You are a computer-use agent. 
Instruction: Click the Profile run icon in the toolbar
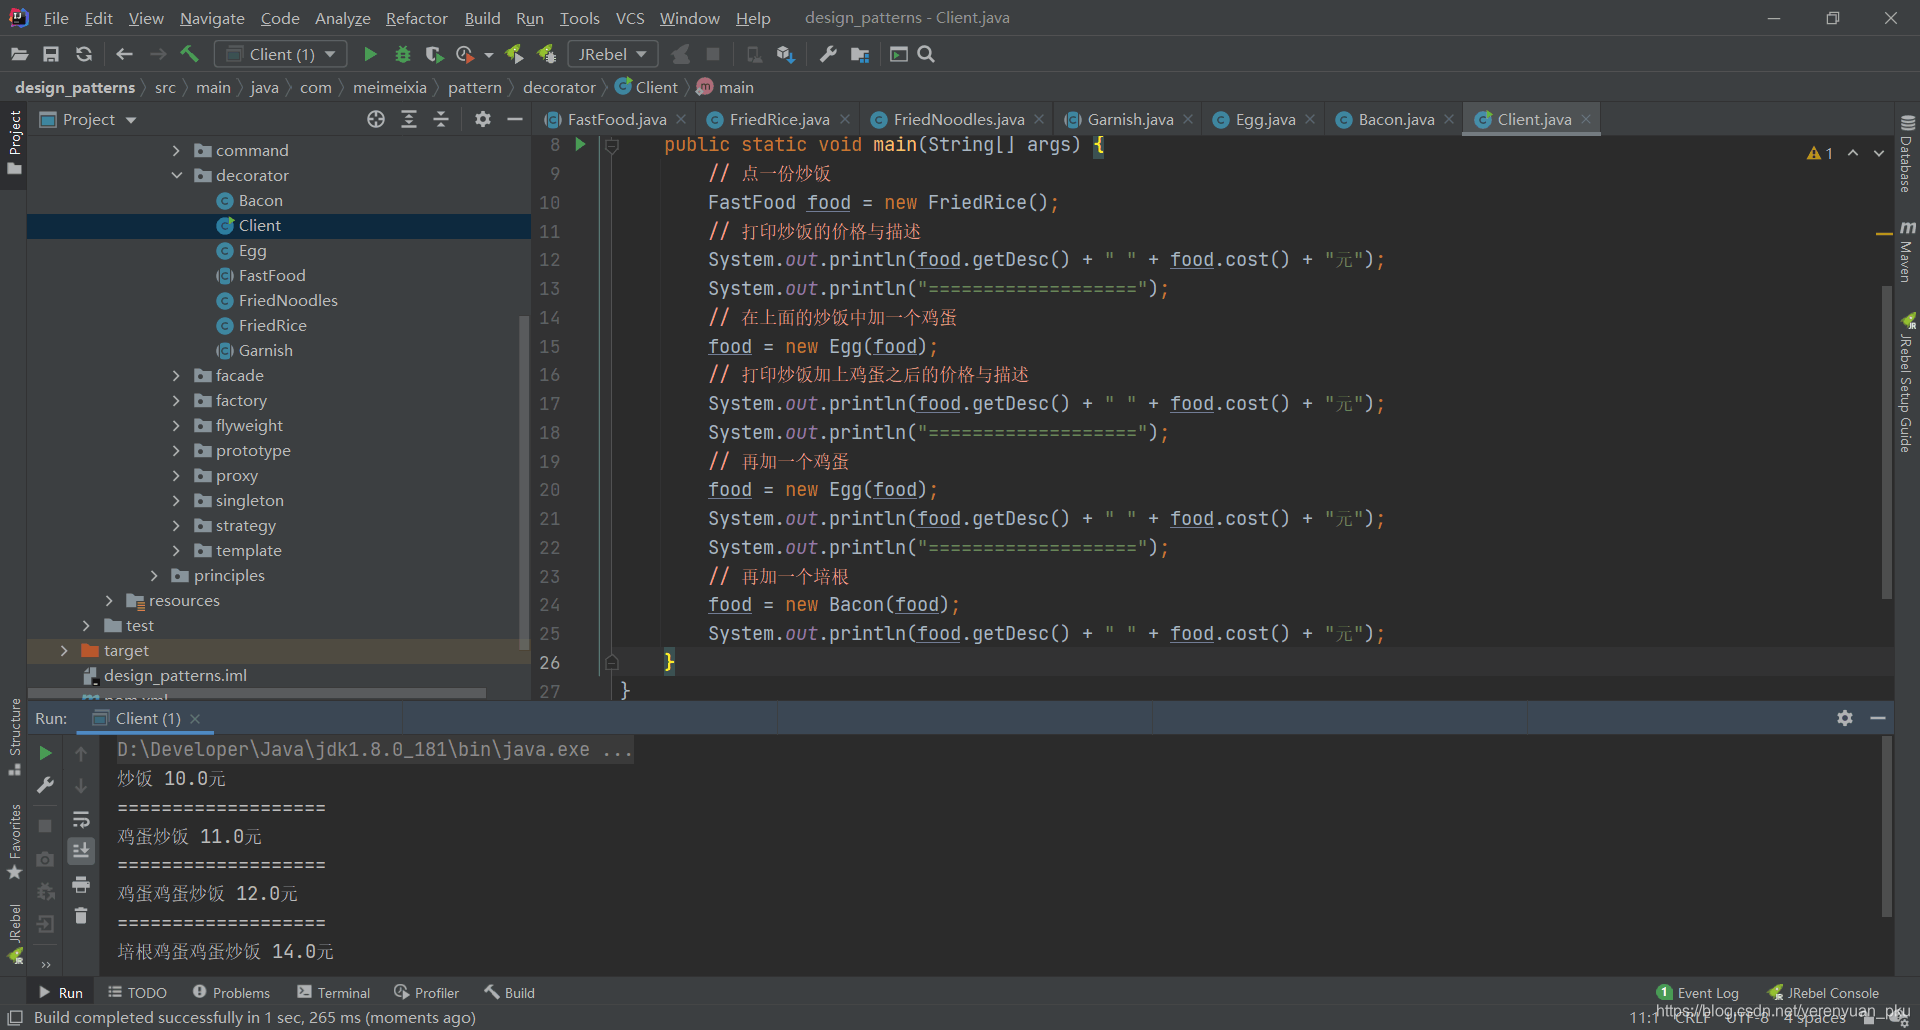(x=465, y=54)
